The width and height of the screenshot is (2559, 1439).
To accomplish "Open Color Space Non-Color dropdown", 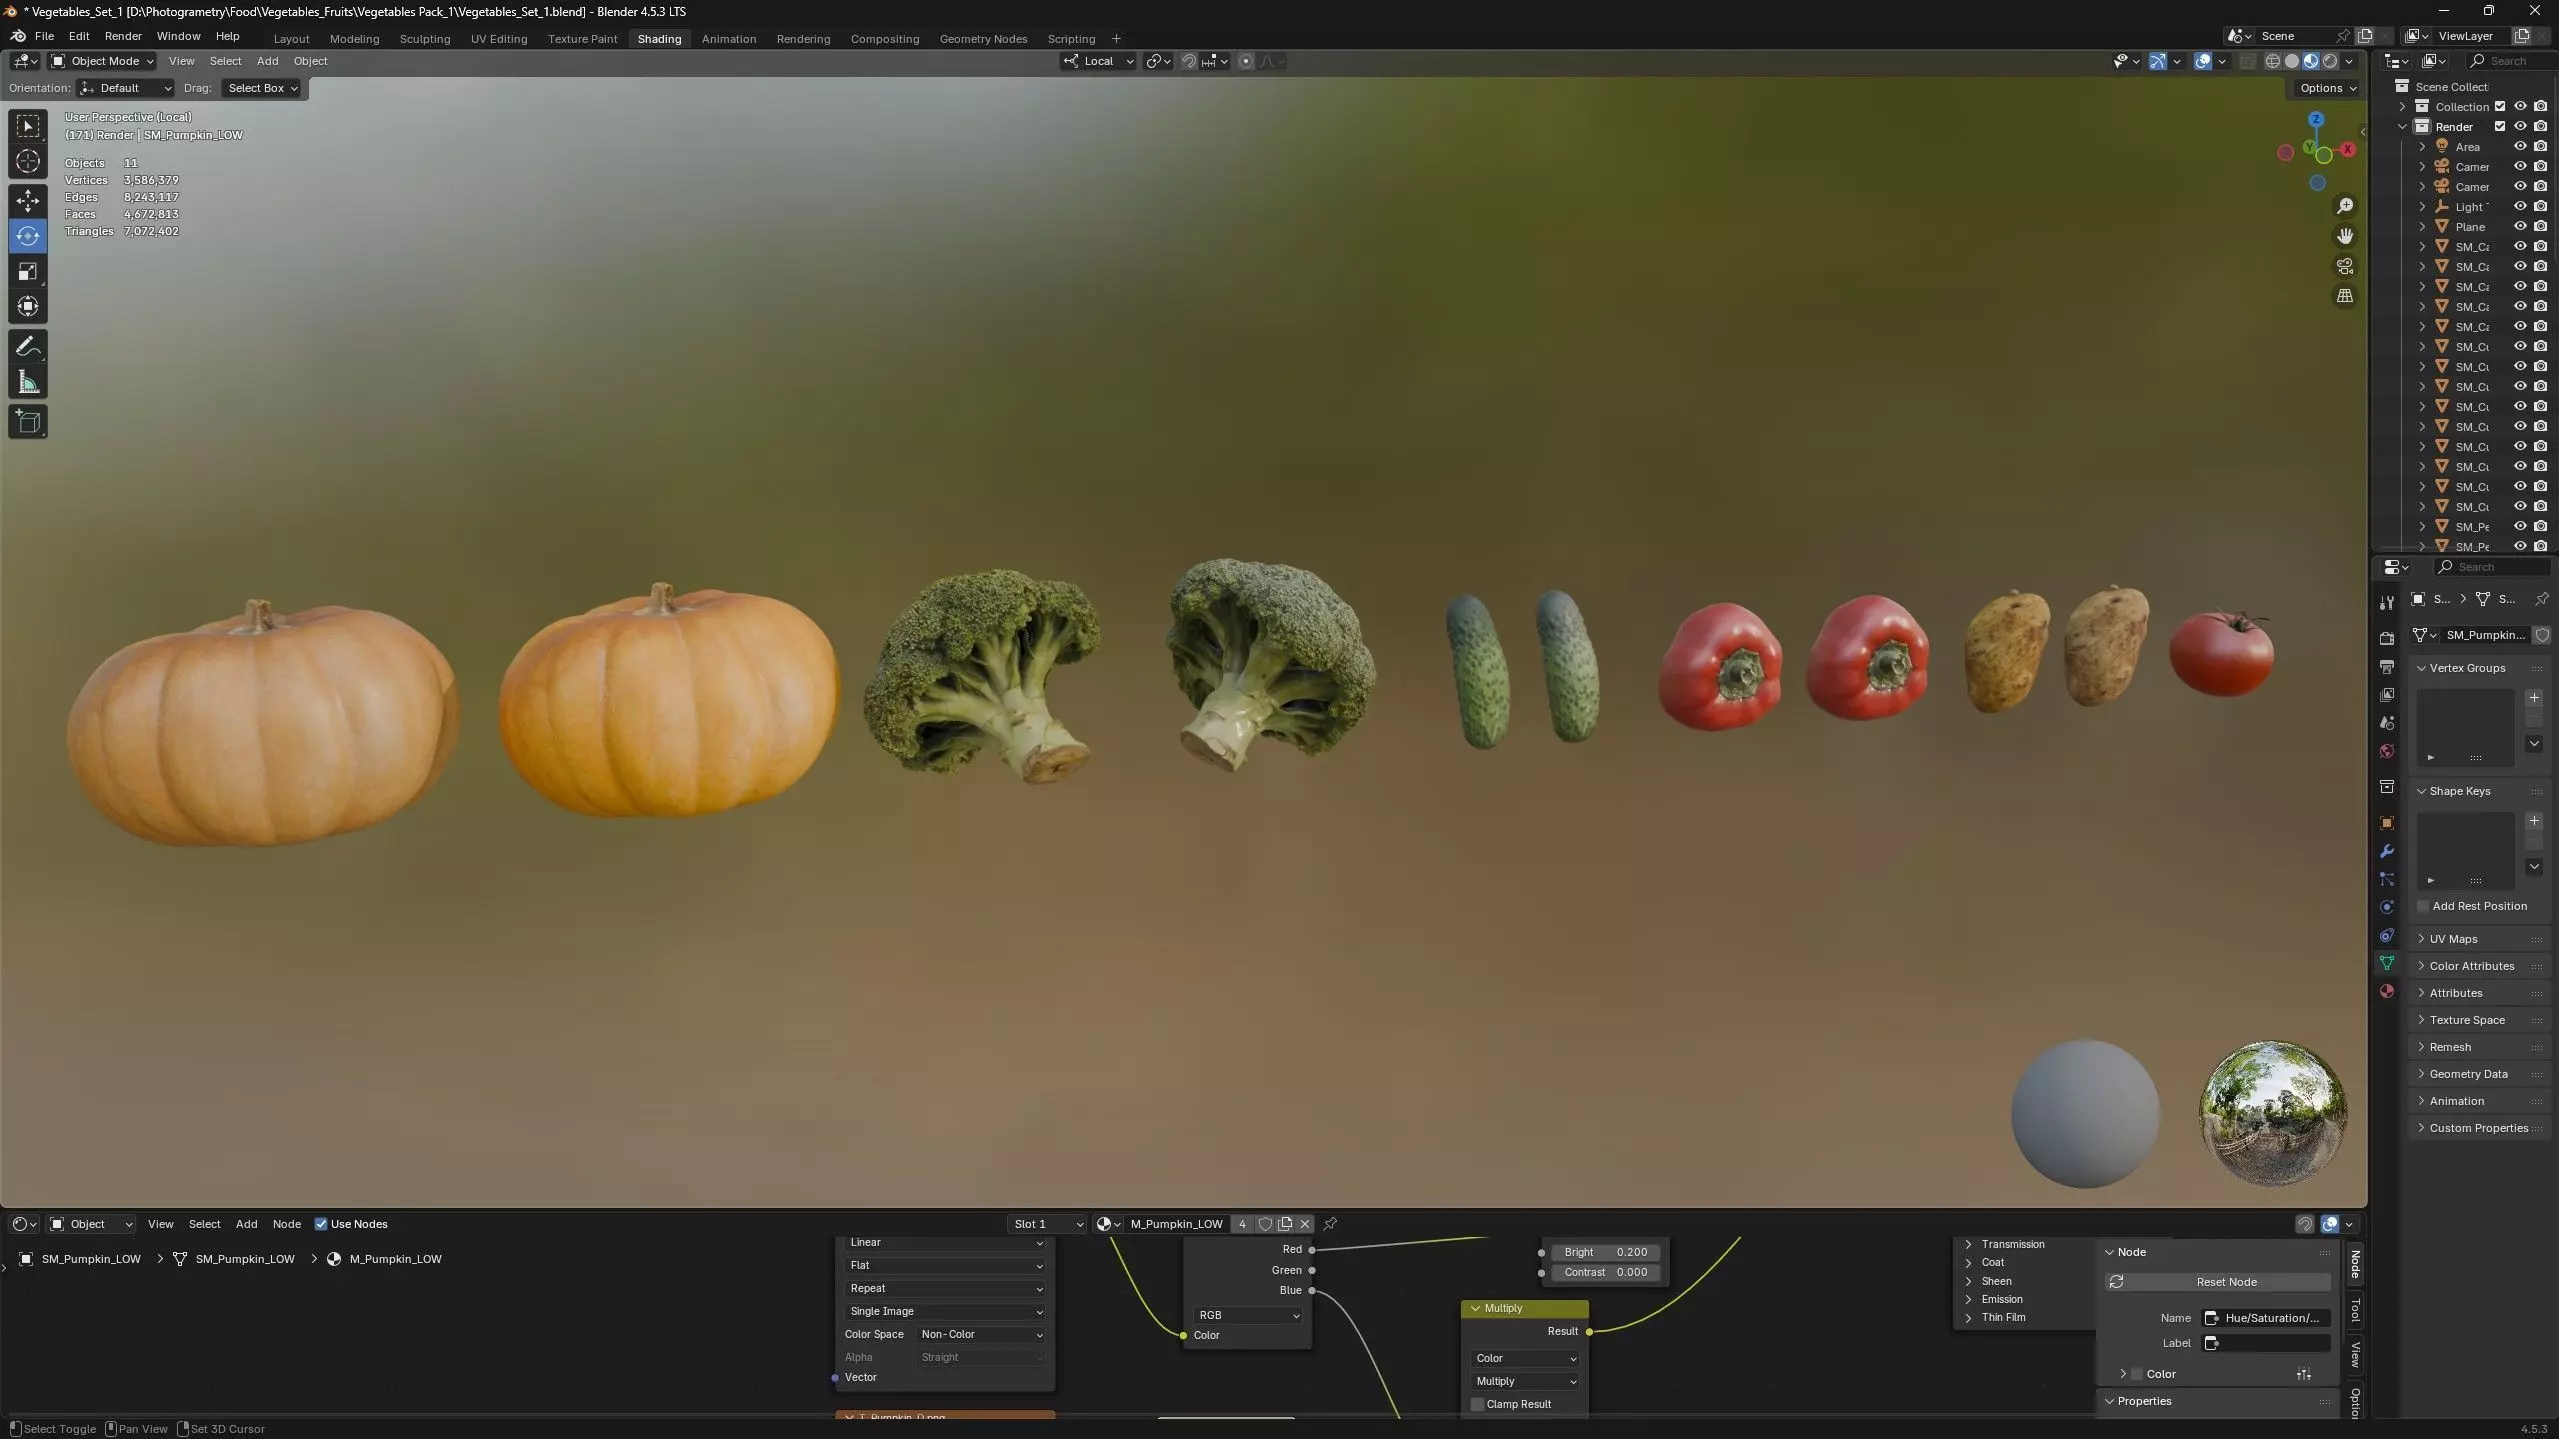I will pos(981,1334).
